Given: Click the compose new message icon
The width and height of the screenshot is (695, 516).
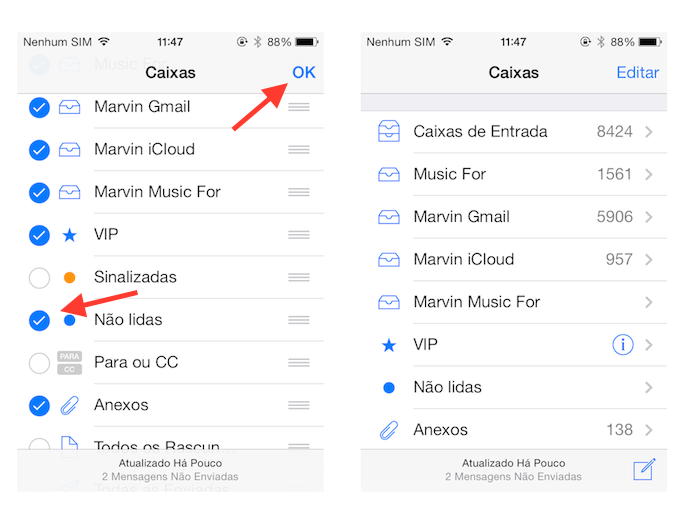Looking at the screenshot, I should (x=644, y=469).
